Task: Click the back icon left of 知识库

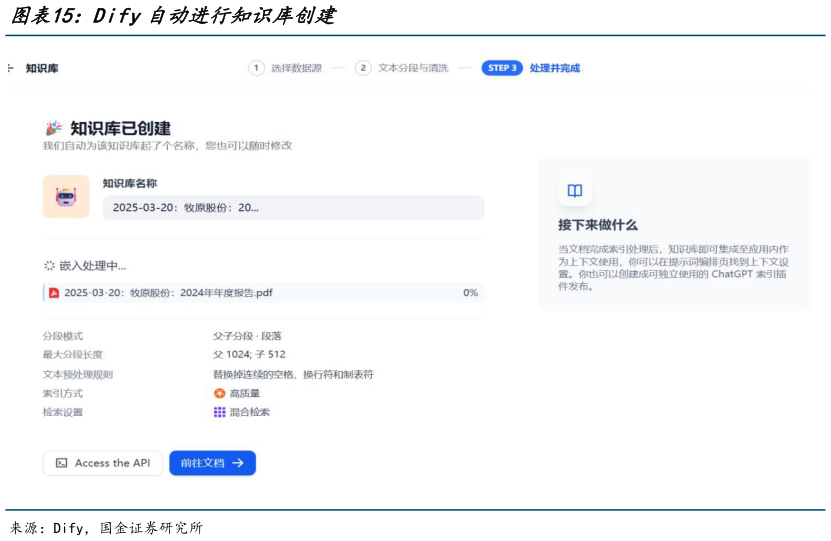Action: click(11, 68)
